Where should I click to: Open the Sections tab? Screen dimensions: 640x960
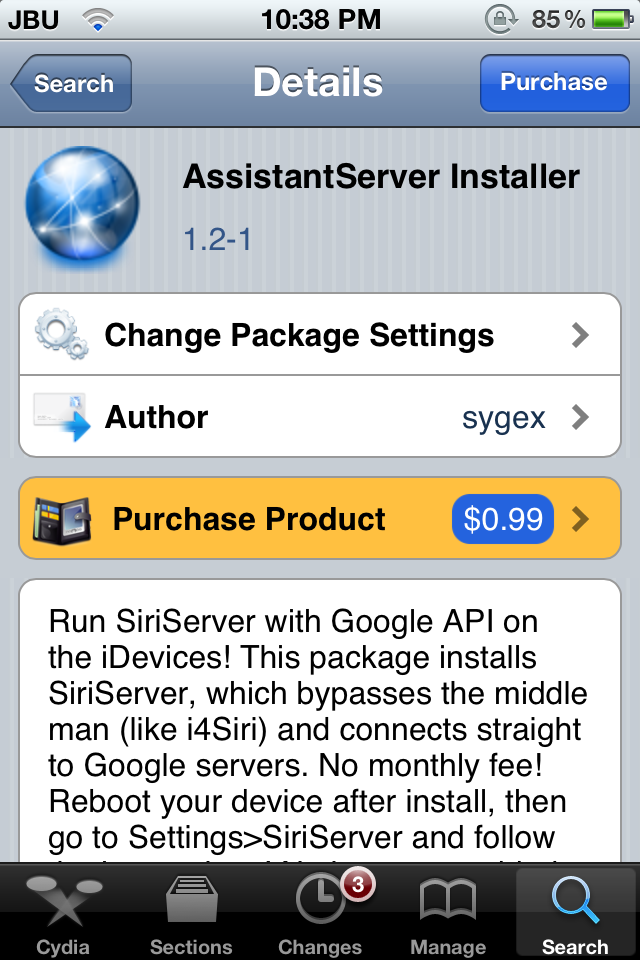[x=191, y=913]
